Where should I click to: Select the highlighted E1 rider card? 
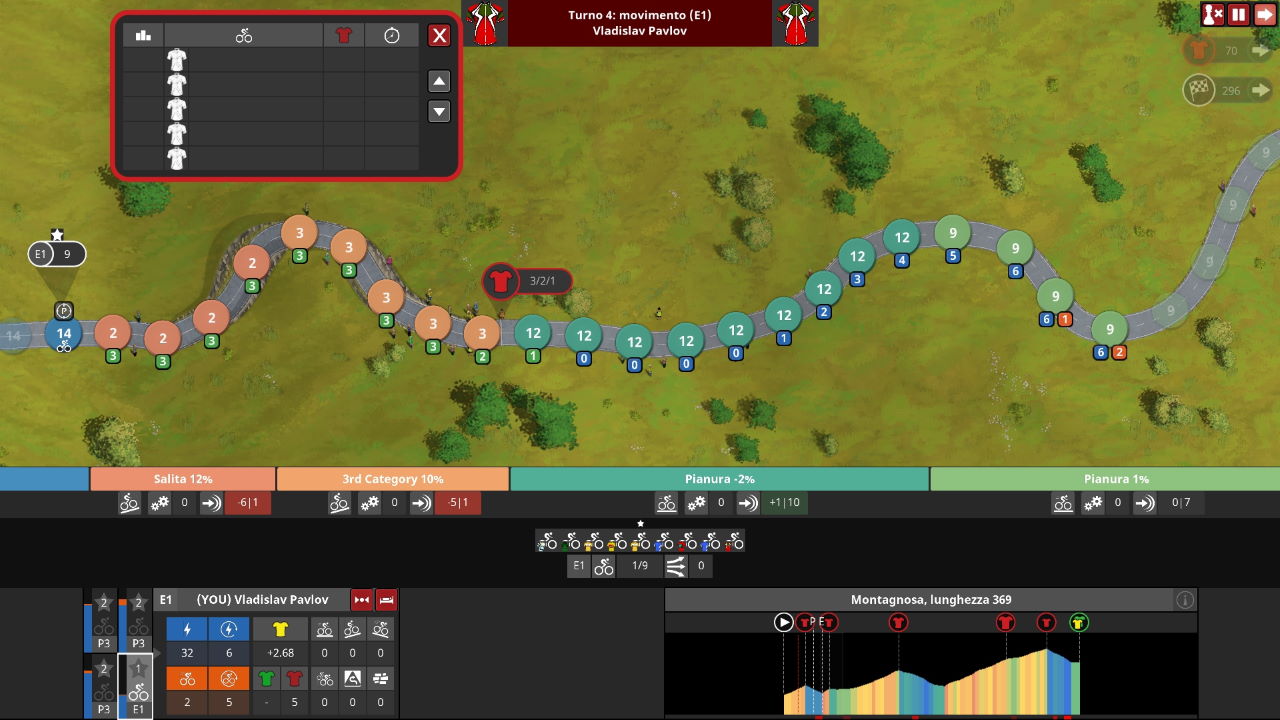138,685
